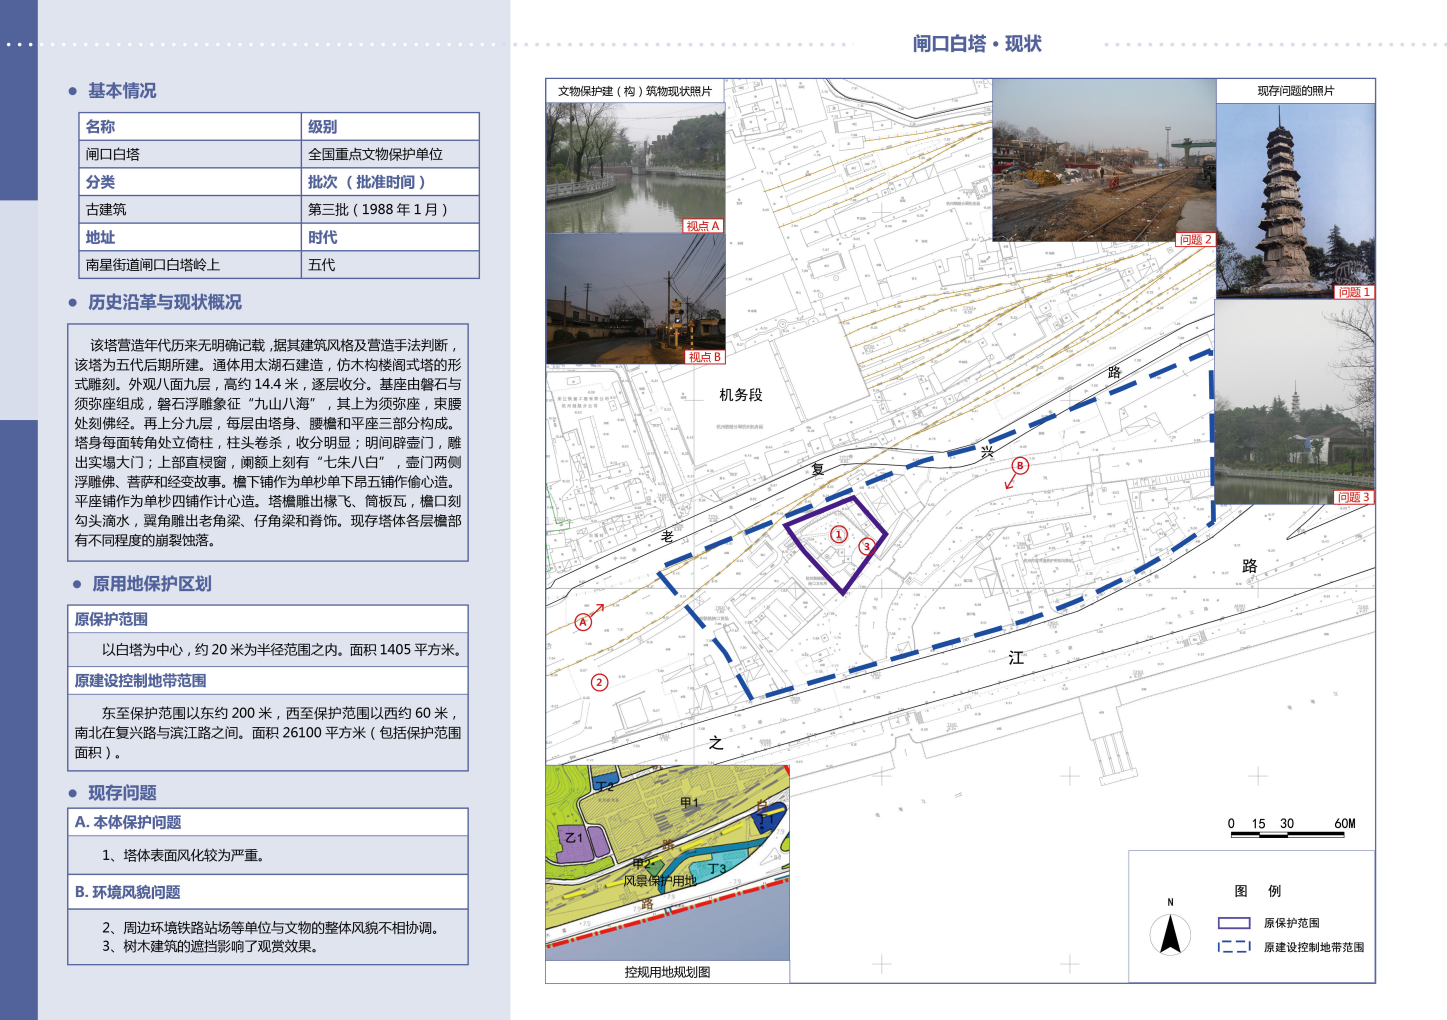
Task: Click the 风景保护用地 label on plan map
Action: pos(660,881)
